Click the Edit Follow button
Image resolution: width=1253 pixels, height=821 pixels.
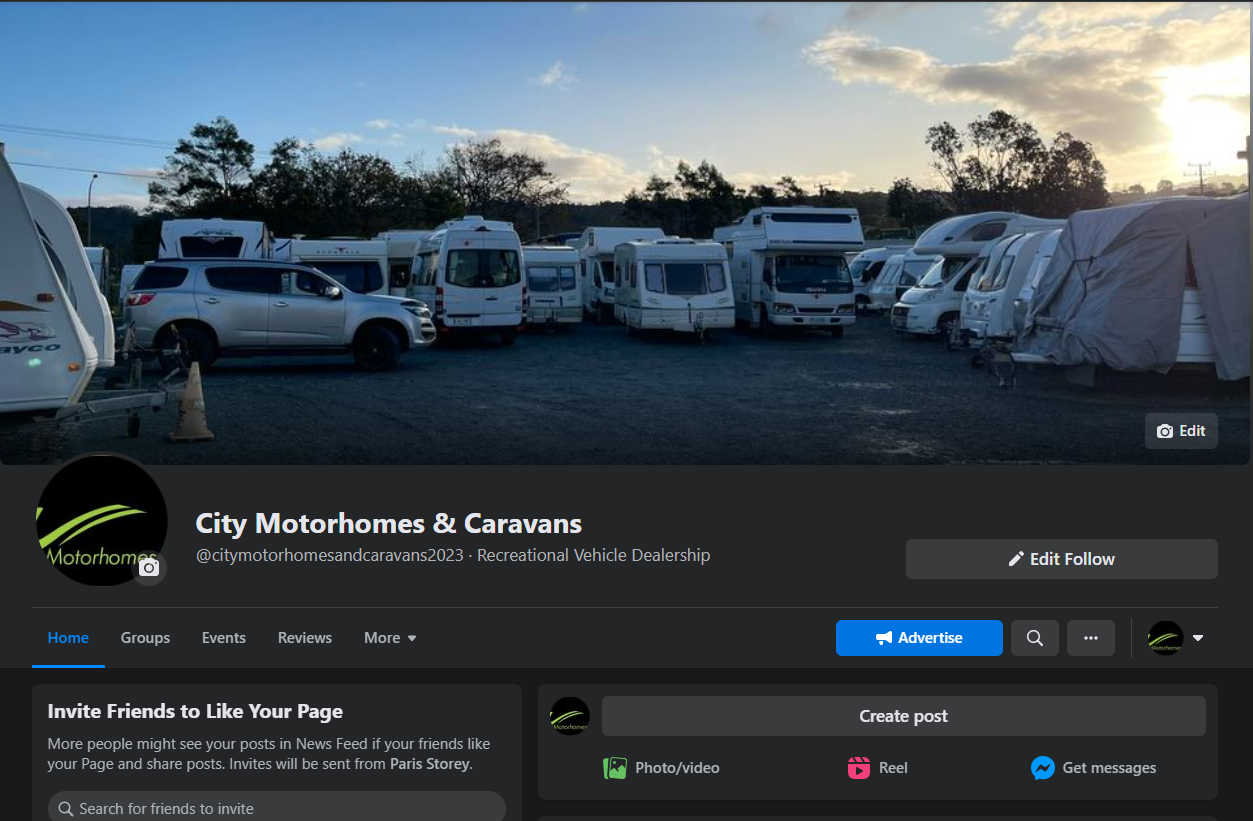(1062, 559)
